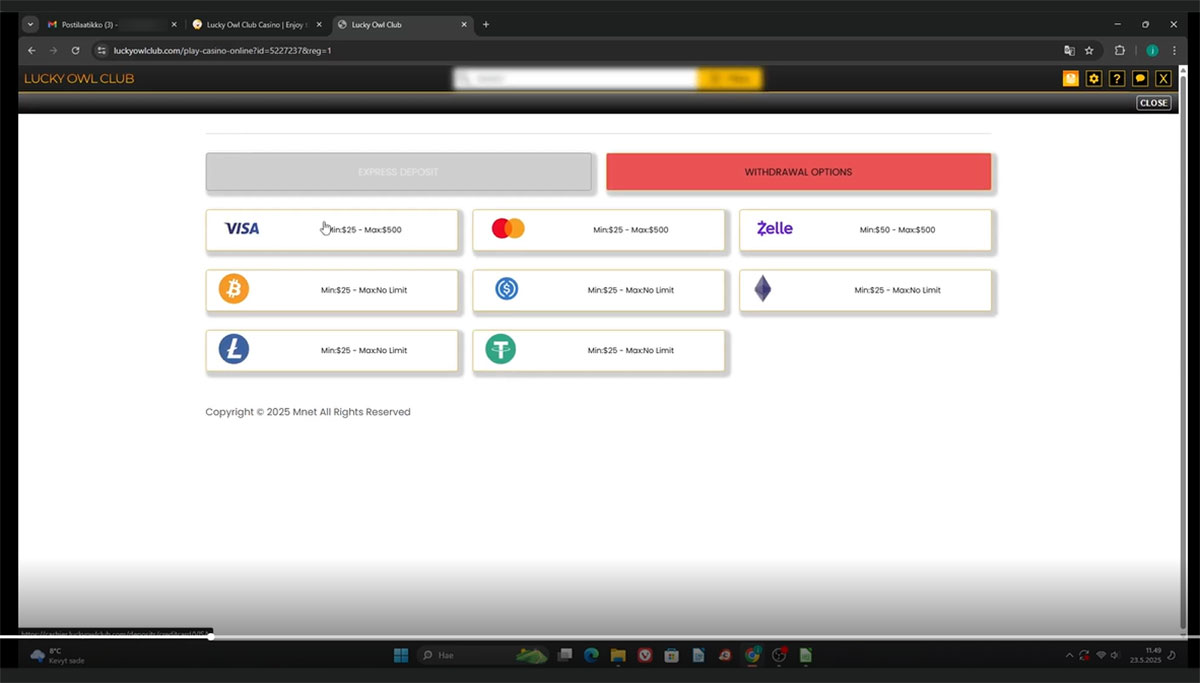Click the copyright 2025 Mnet text
The image size is (1200, 683).
(x=308, y=412)
